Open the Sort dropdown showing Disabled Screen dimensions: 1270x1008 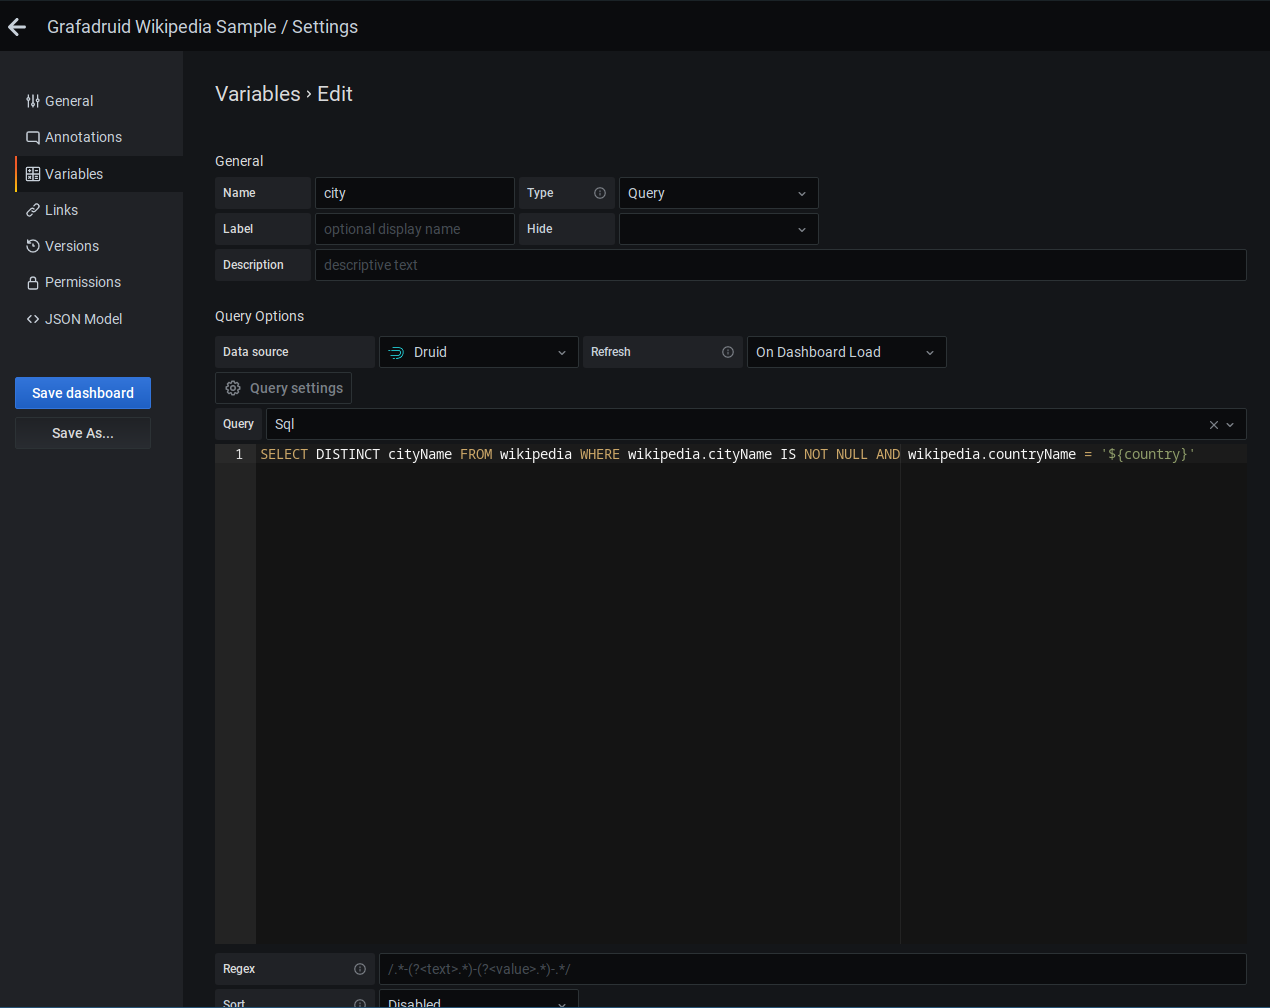479,999
